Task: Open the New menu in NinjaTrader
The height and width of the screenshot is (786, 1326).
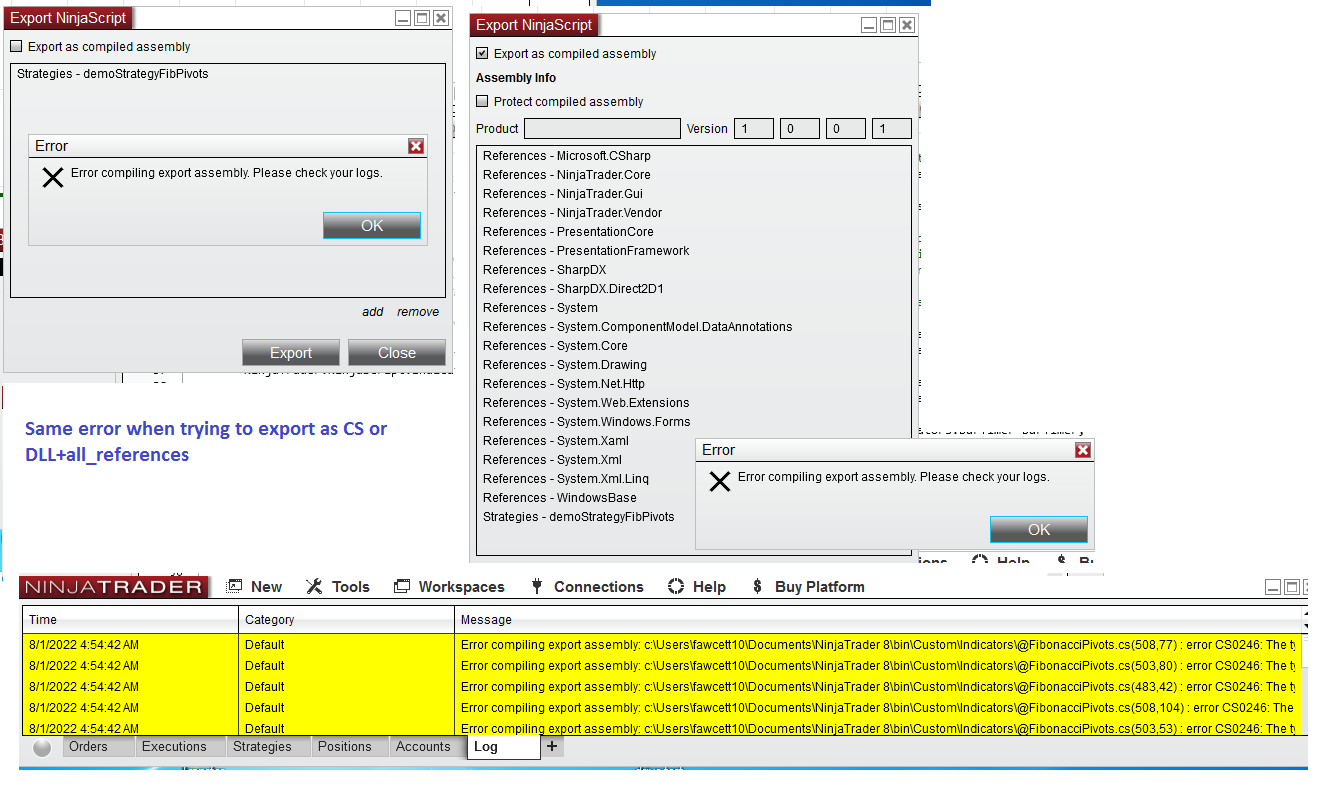Action: 255,587
